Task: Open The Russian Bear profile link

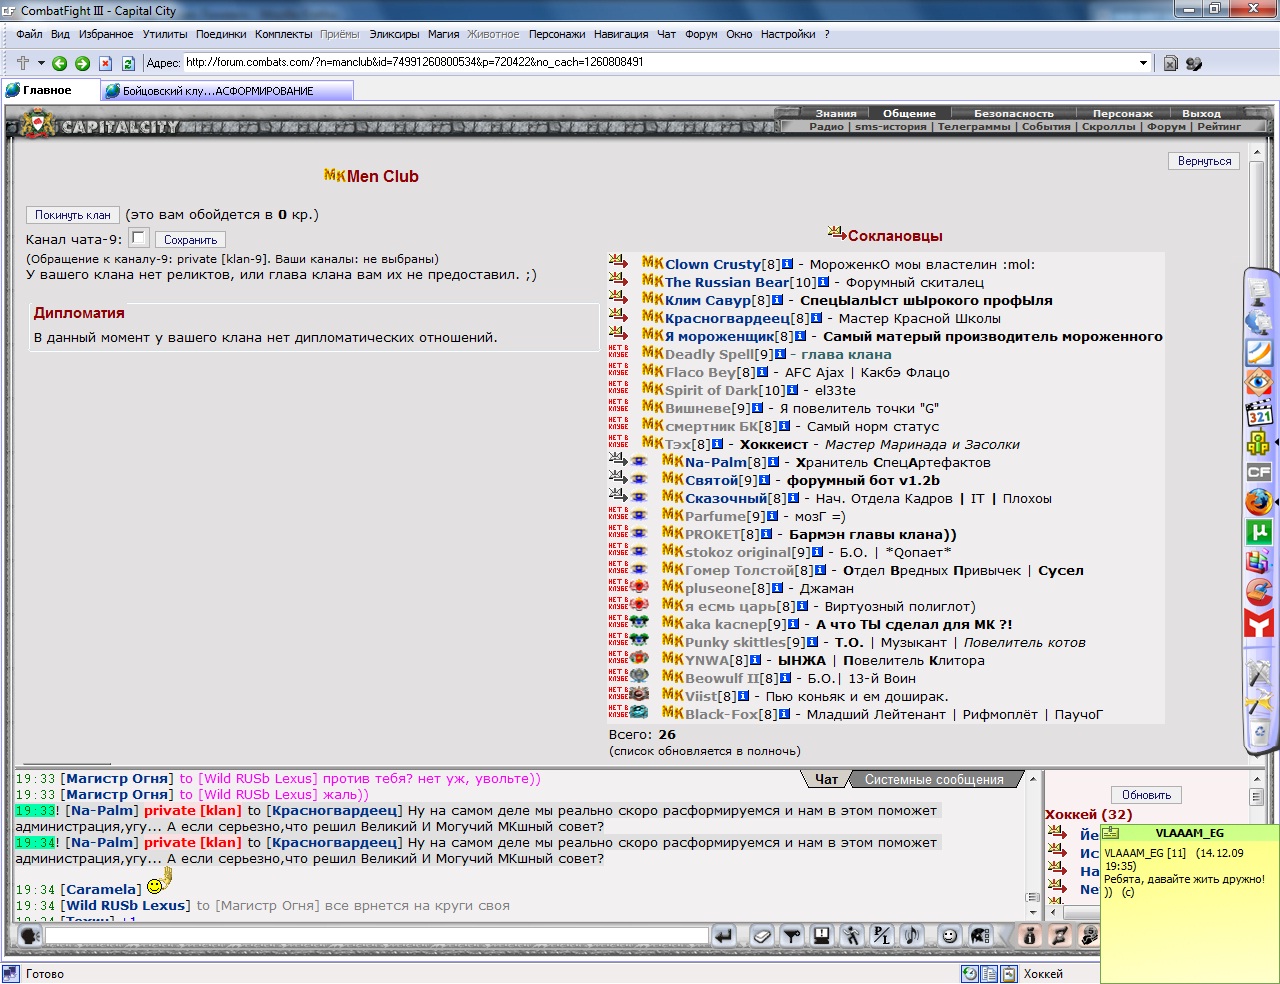Action: point(727,282)
